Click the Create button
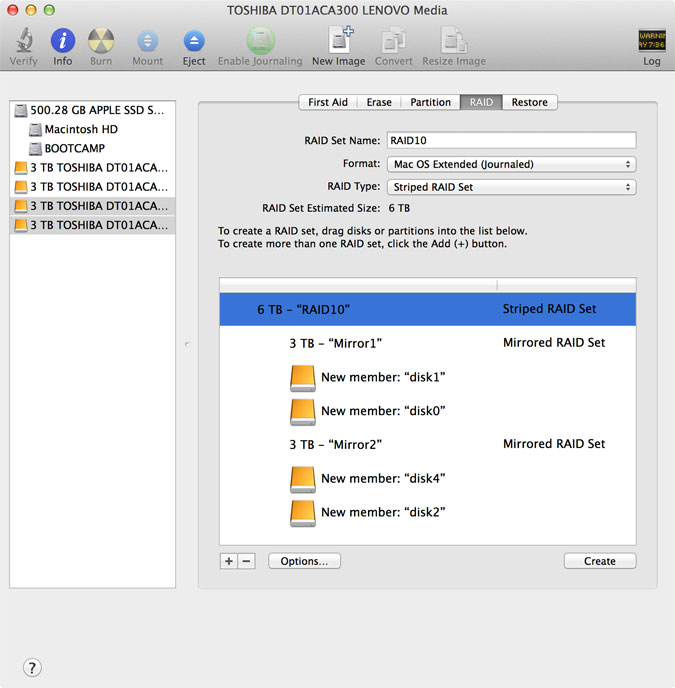 (600, 561)
